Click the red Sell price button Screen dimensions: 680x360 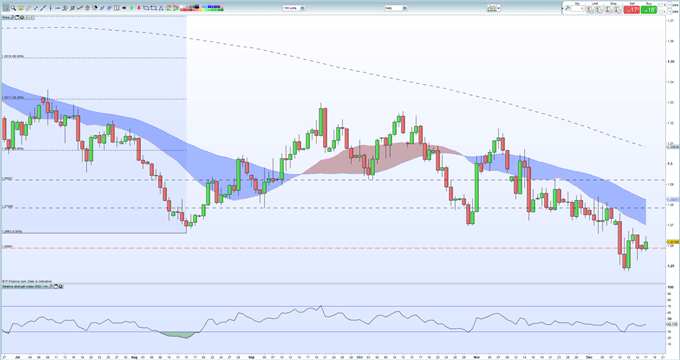pos(631,10)
